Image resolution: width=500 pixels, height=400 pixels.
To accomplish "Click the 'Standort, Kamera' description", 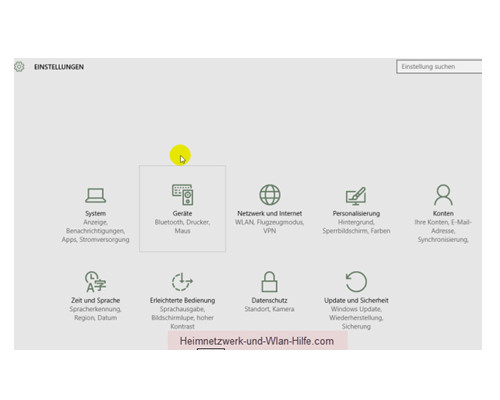I will click(269, 309).
